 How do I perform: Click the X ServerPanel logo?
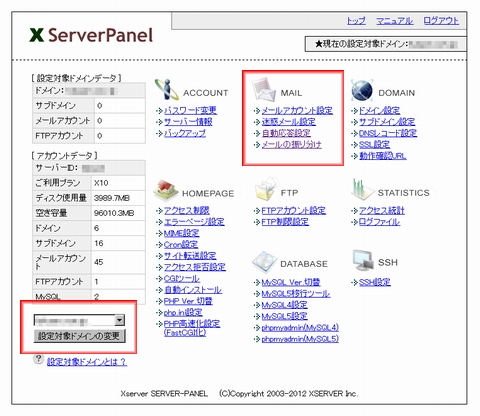[x=91, y=35]
